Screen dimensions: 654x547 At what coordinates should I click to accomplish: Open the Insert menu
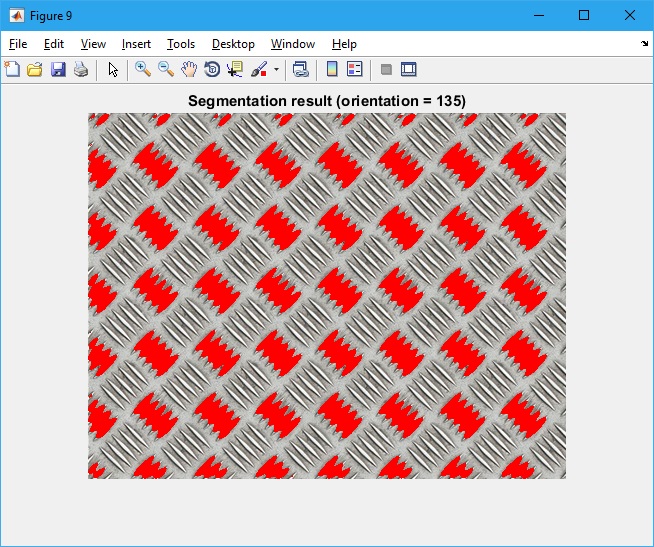pyautogui.click(x=136, y=44)
